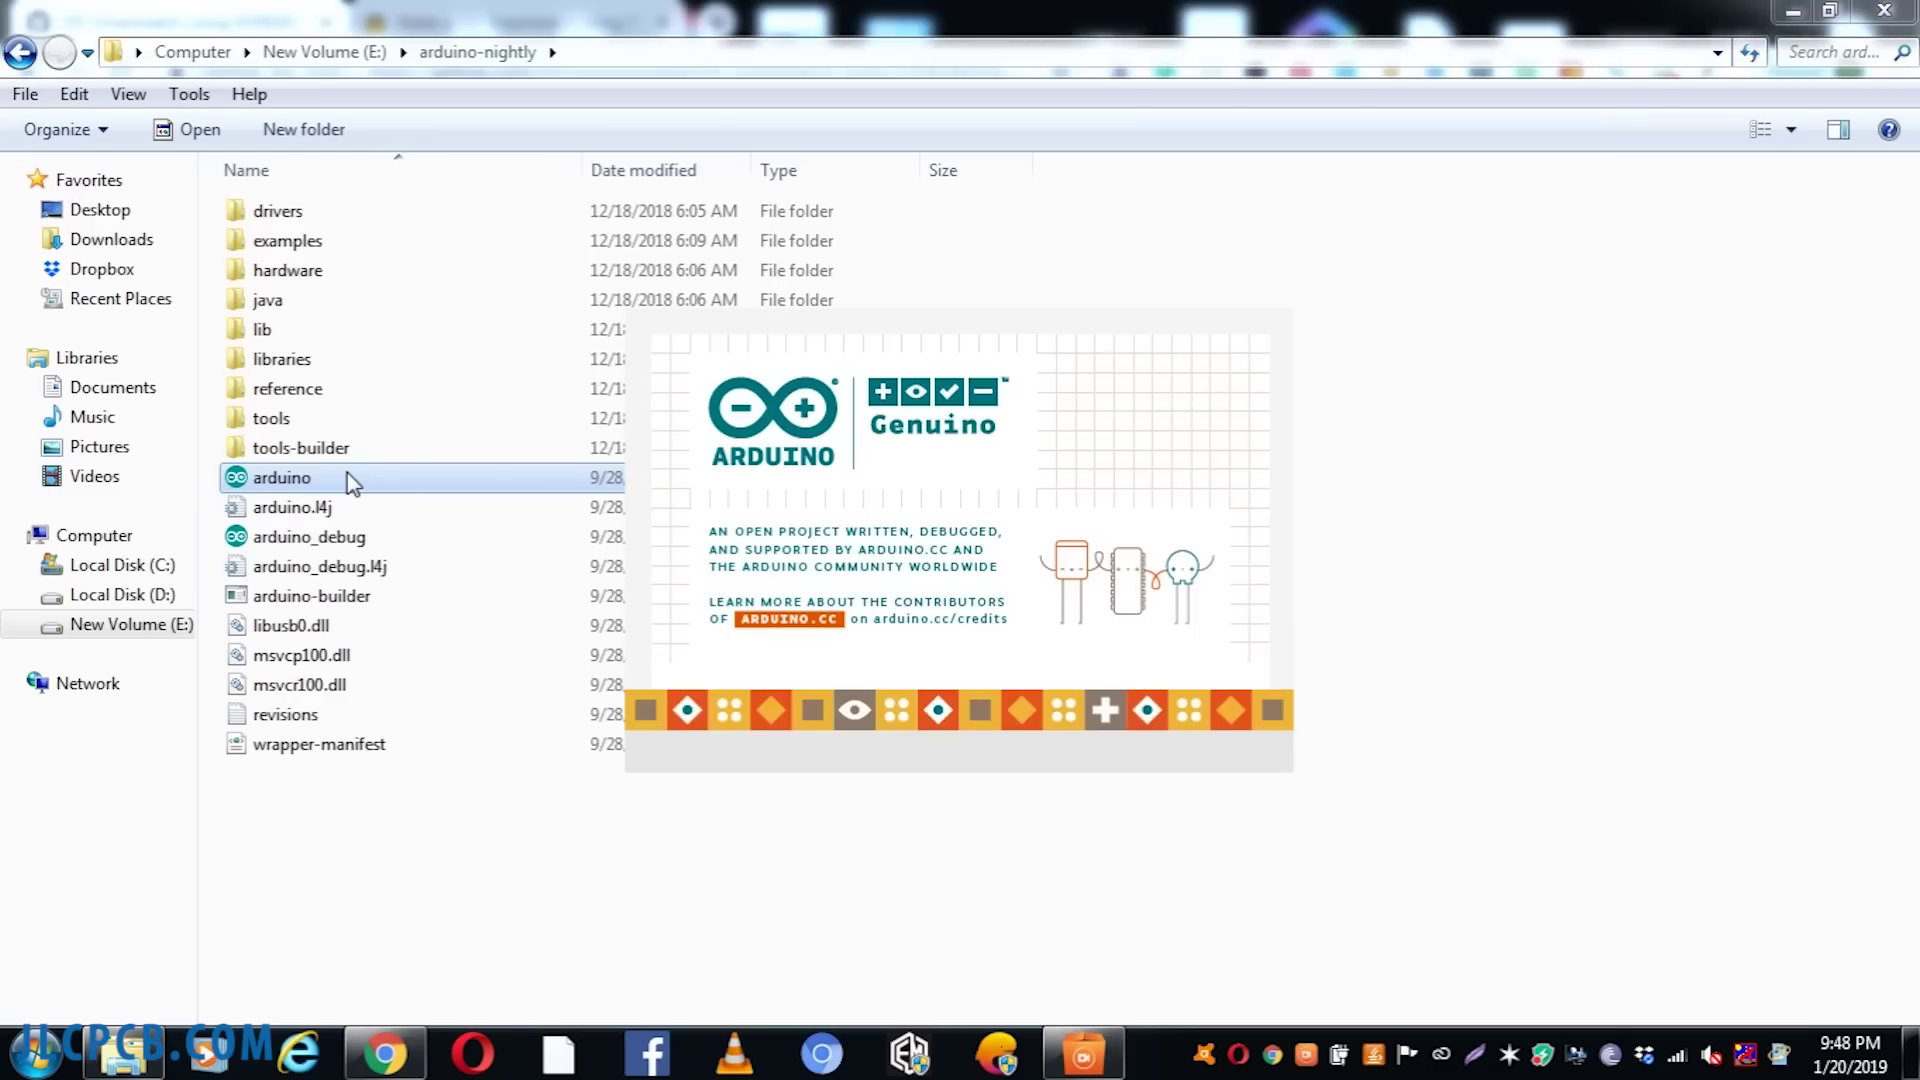Viewport: 1920px width, 1080px height.
Task: Expand arduino-nightly breadcrumb arrow
Action: (x=552, y=52)
